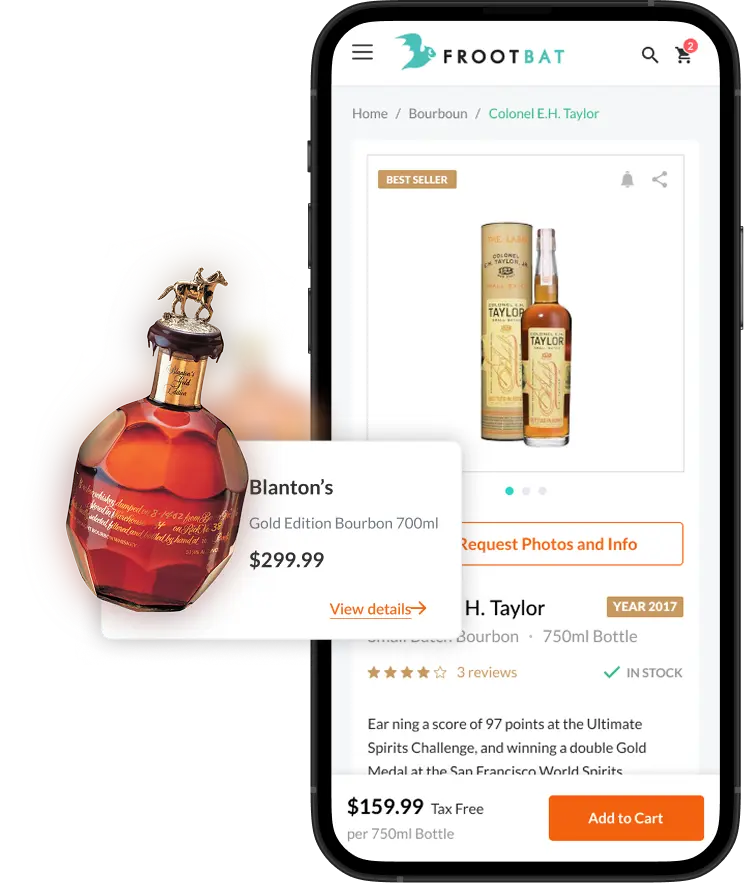
Task: Click the Add to Cart button
Action: 626,818
